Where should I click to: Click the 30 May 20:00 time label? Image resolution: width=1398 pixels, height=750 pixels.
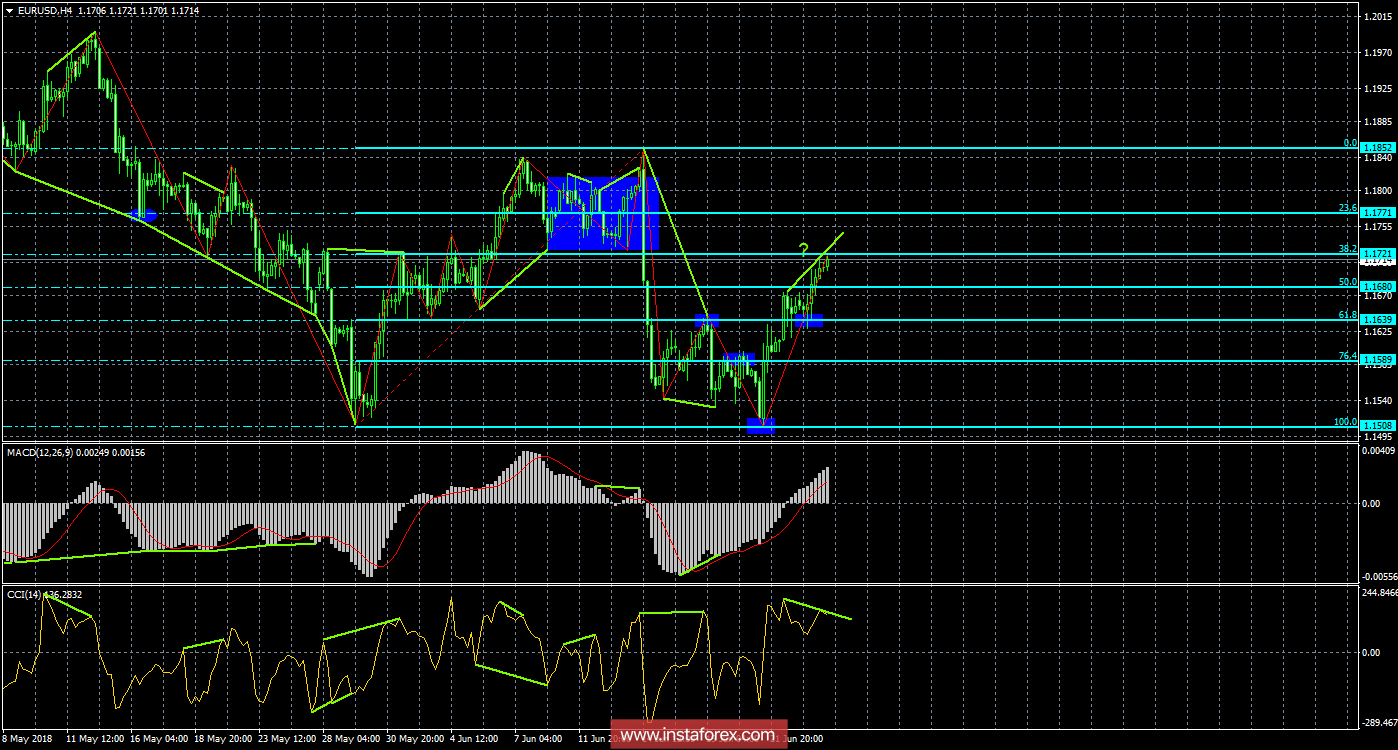click(416, 739)
